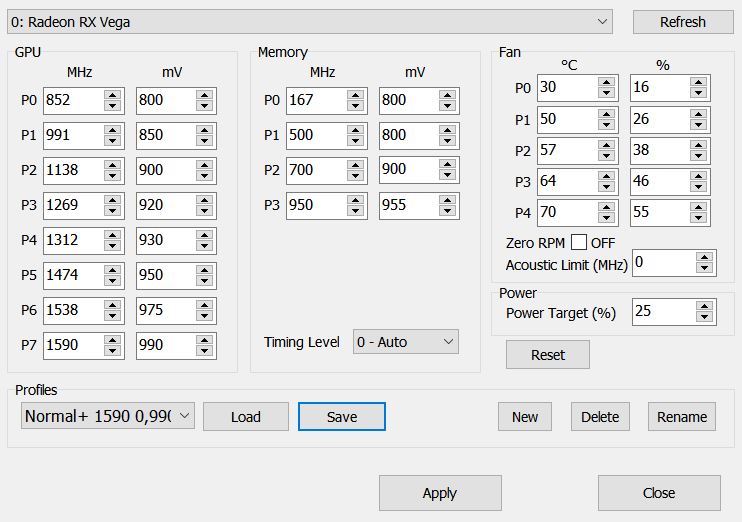Delete the selected profile
Viewport: 742px width, 522px height.
(x=600, y=416)
